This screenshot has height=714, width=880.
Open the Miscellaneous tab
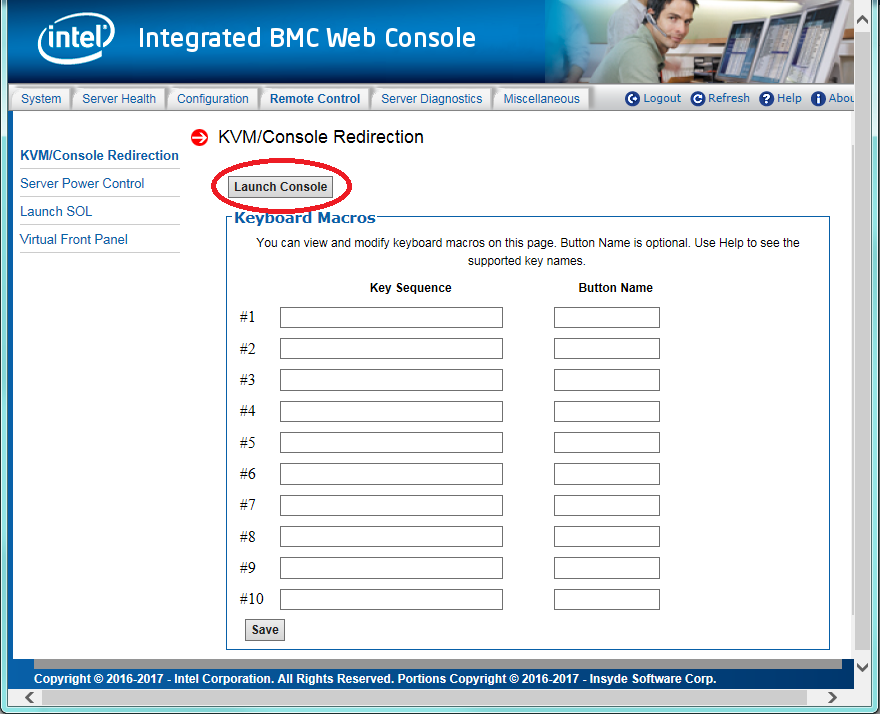point(541,99)
